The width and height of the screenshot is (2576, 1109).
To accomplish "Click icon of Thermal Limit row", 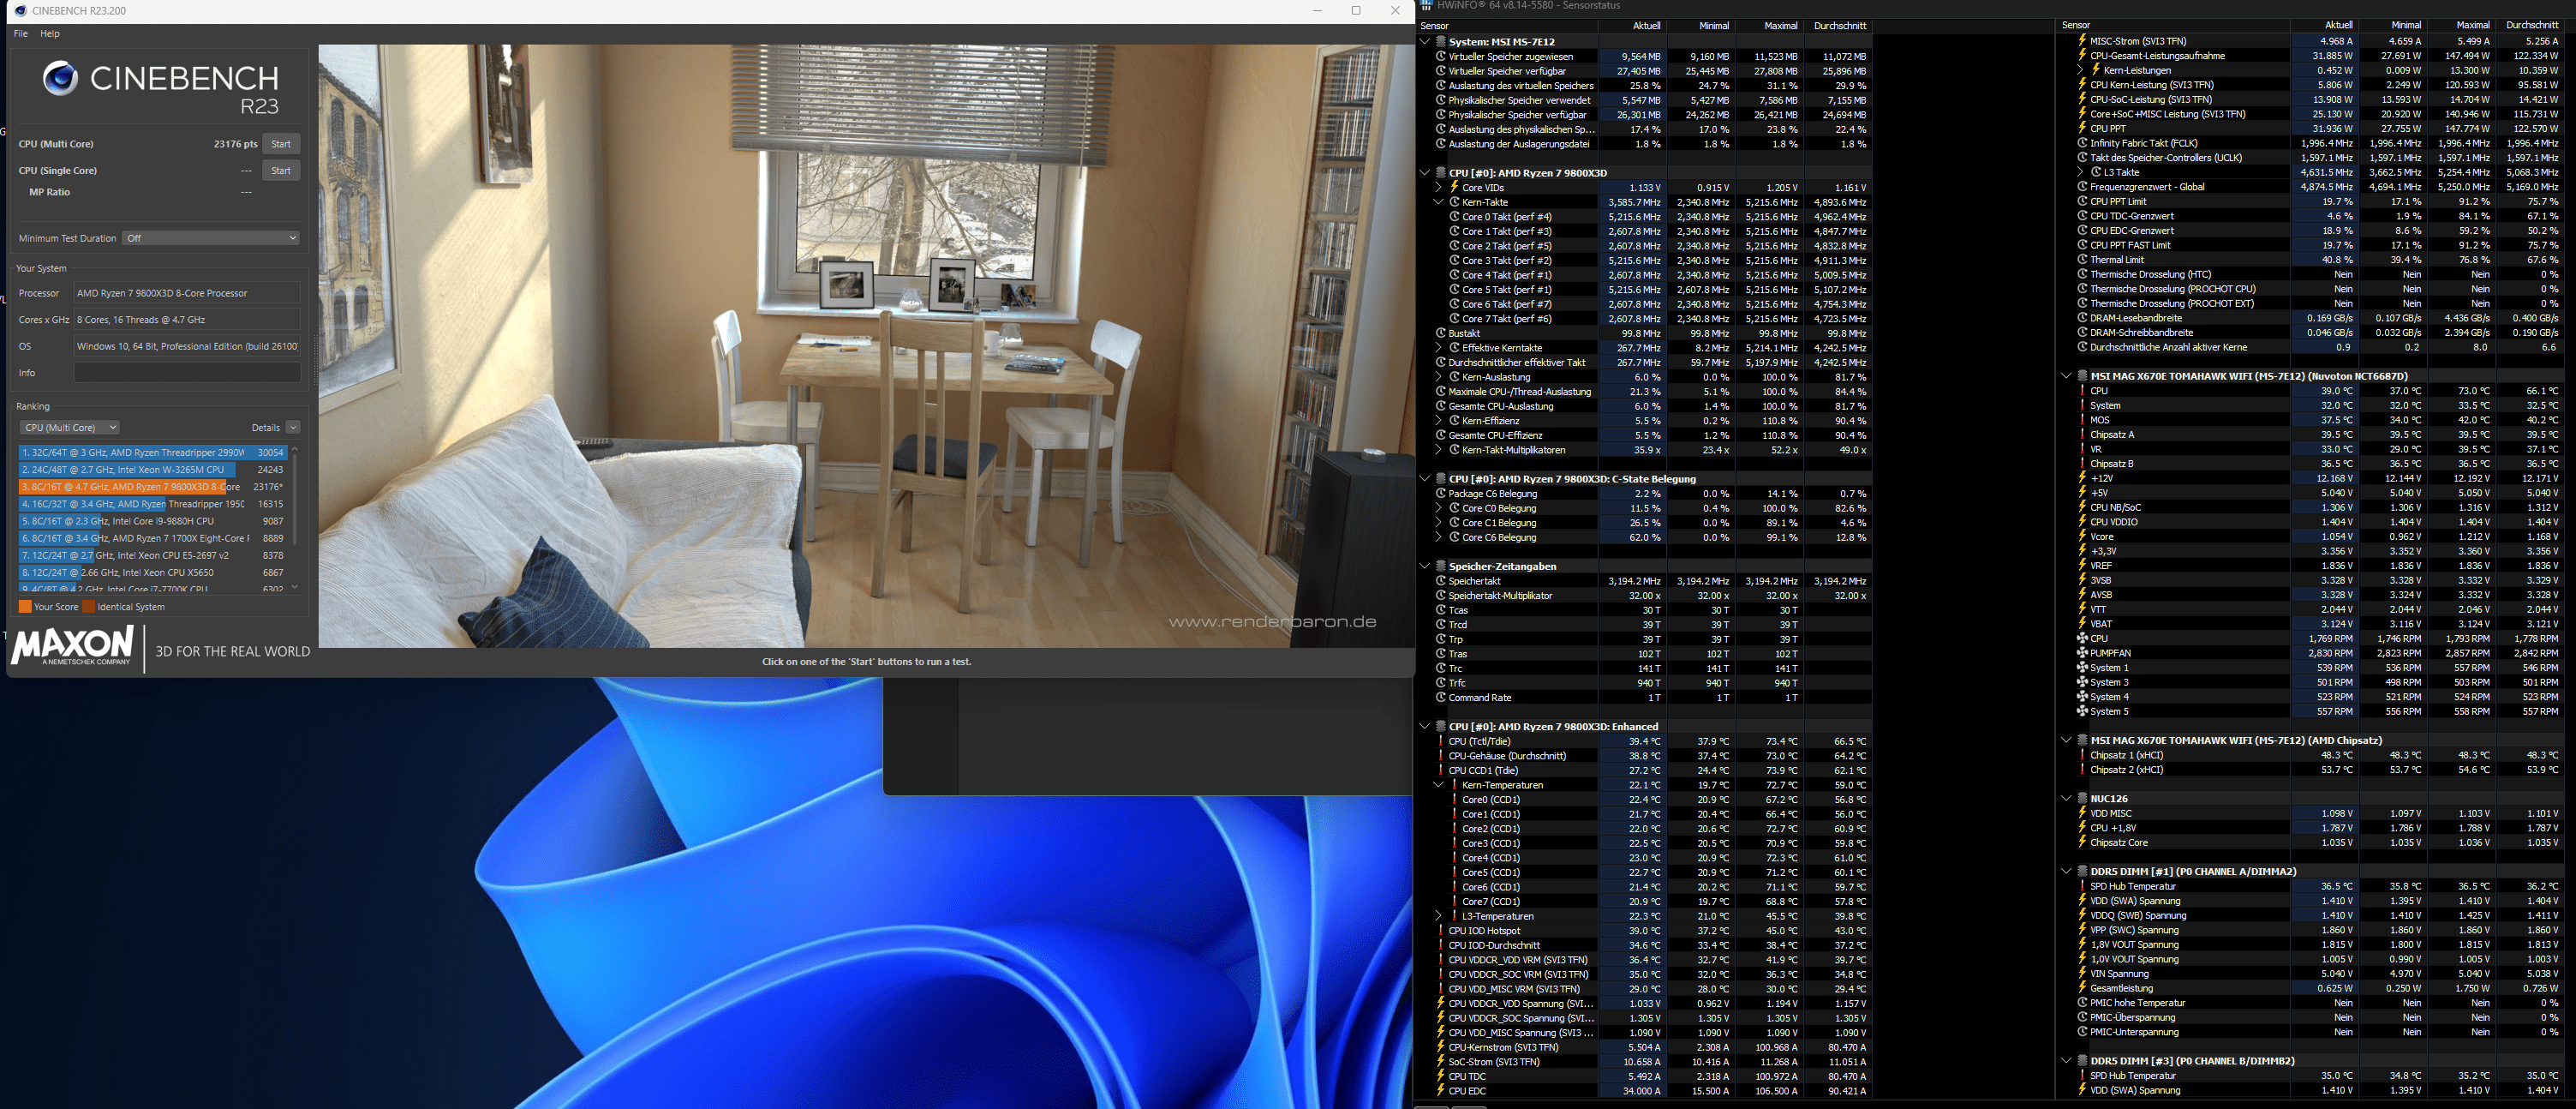I will (2083, 260).
